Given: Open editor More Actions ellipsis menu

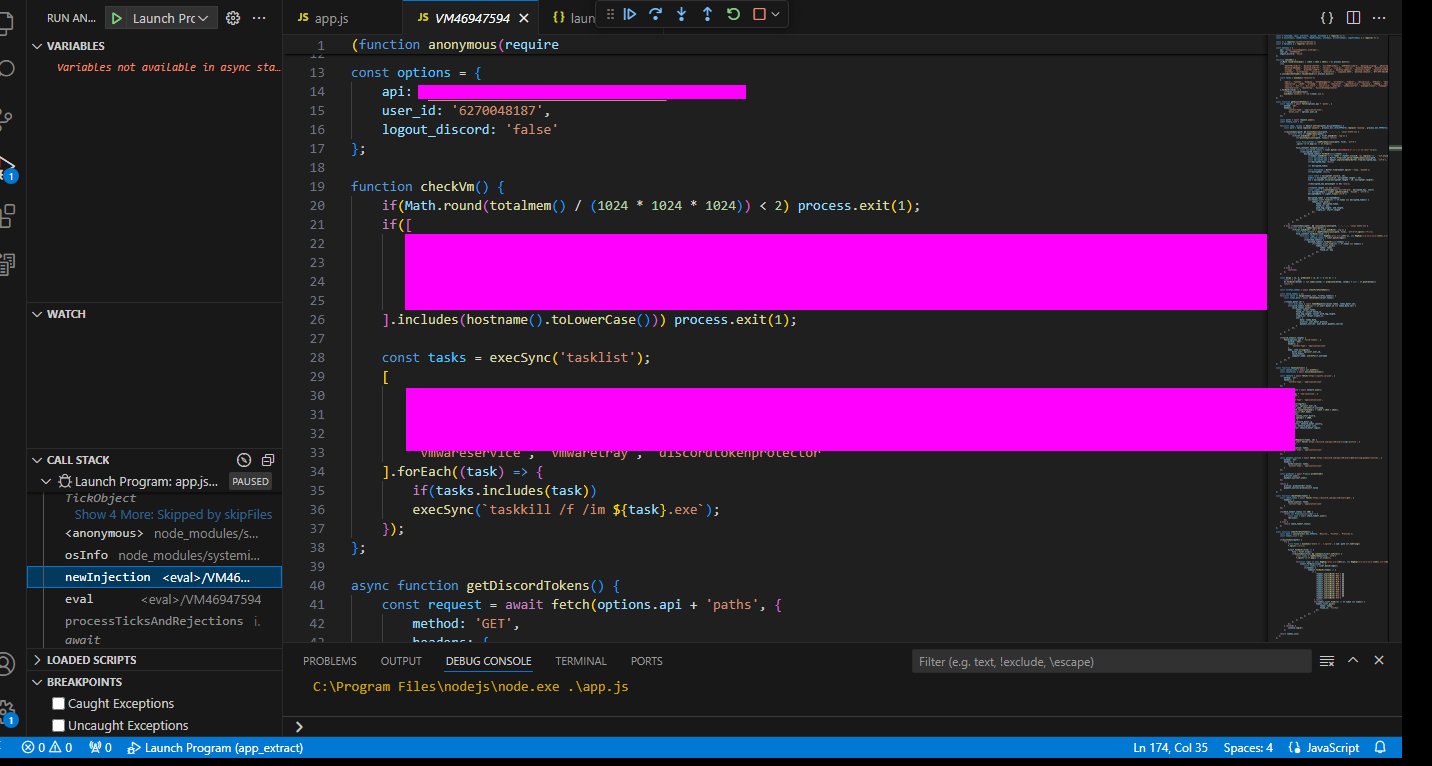Looking at the screenshot, I should [1379, 18].
